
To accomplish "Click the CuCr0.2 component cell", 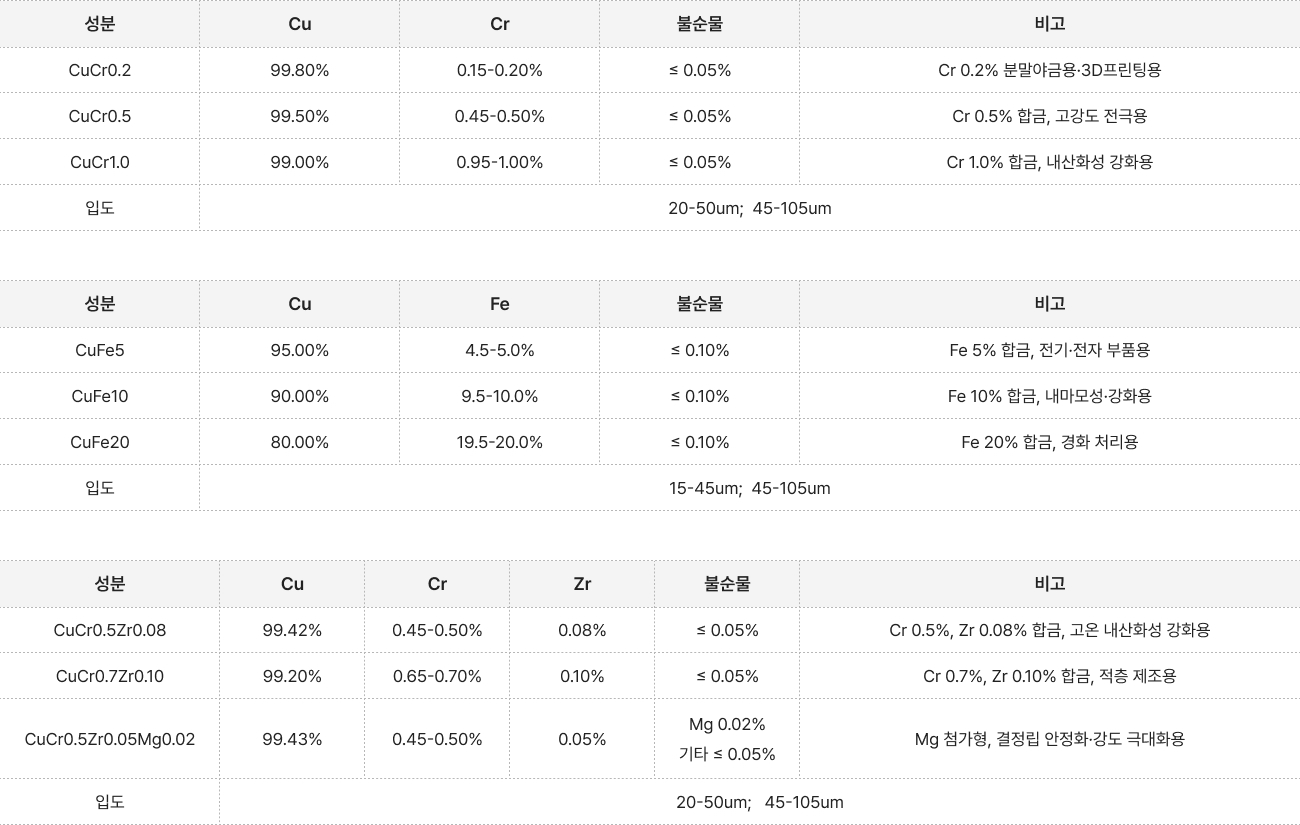I will pos(100,70).
